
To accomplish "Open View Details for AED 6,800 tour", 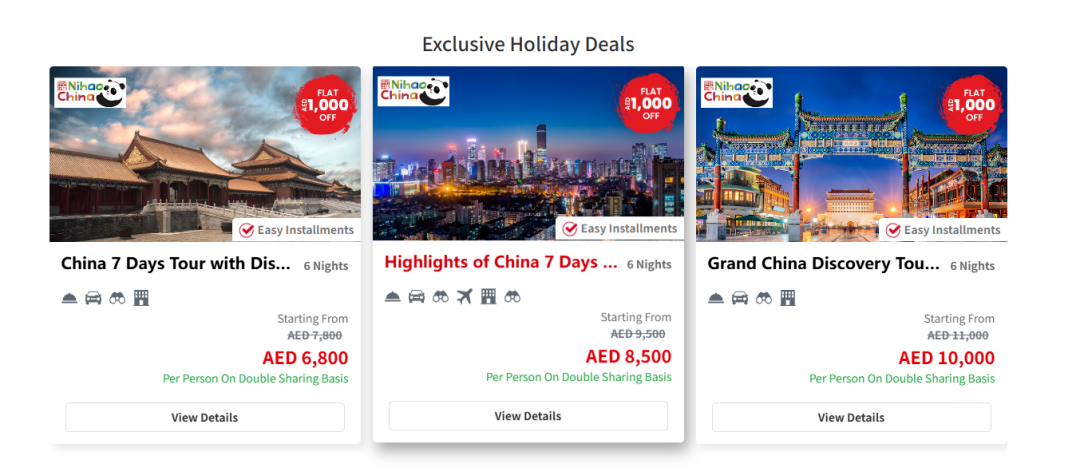I will pos(205,418).
